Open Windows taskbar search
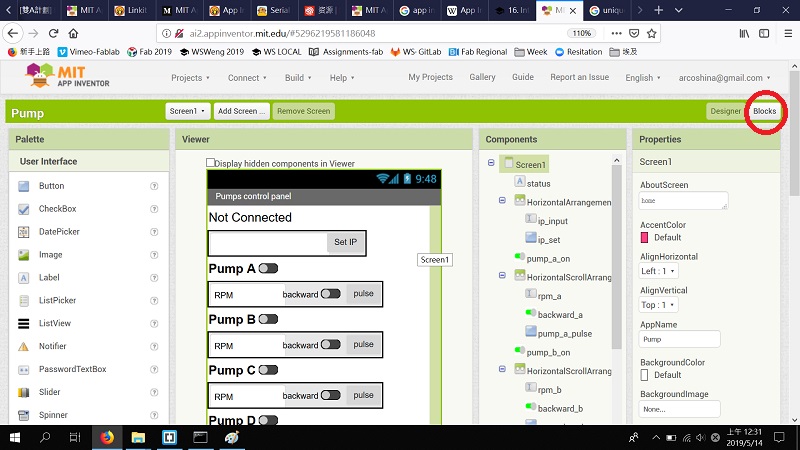 [x=45, y=437]
